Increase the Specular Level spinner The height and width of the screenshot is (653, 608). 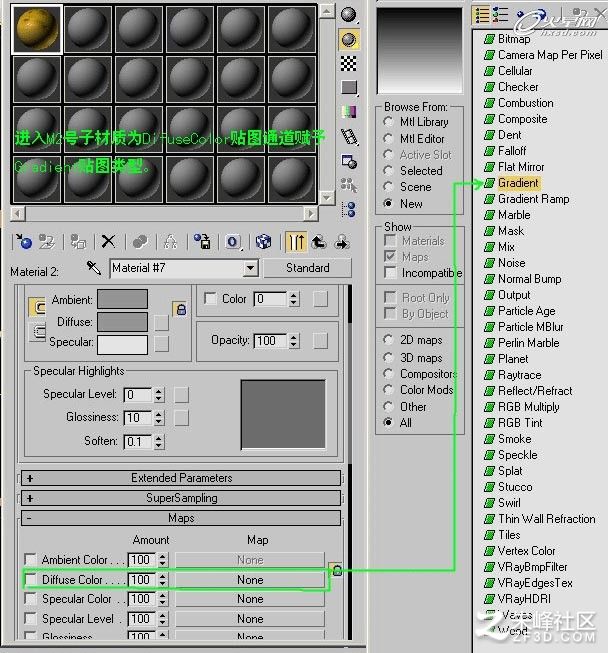tap(158, 391)
